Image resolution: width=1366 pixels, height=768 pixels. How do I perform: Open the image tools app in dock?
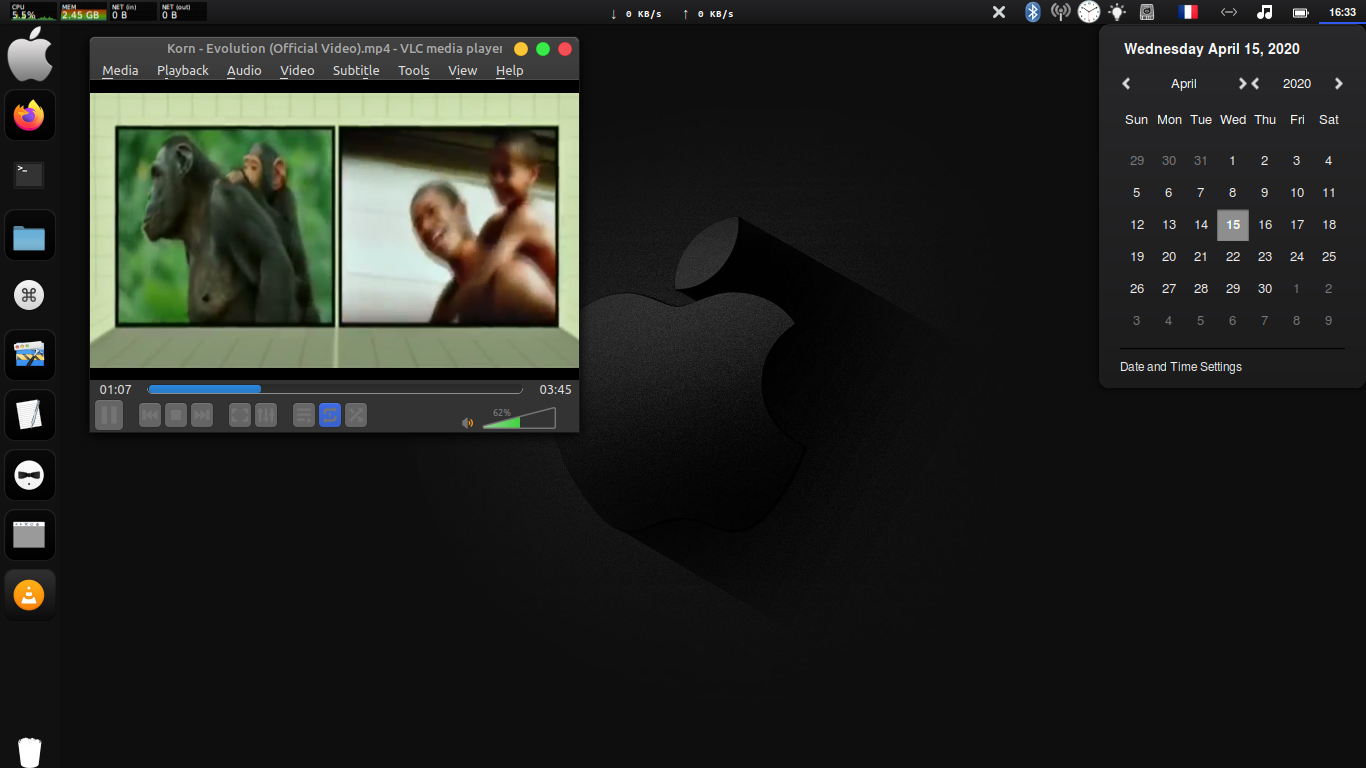[30, 355]
